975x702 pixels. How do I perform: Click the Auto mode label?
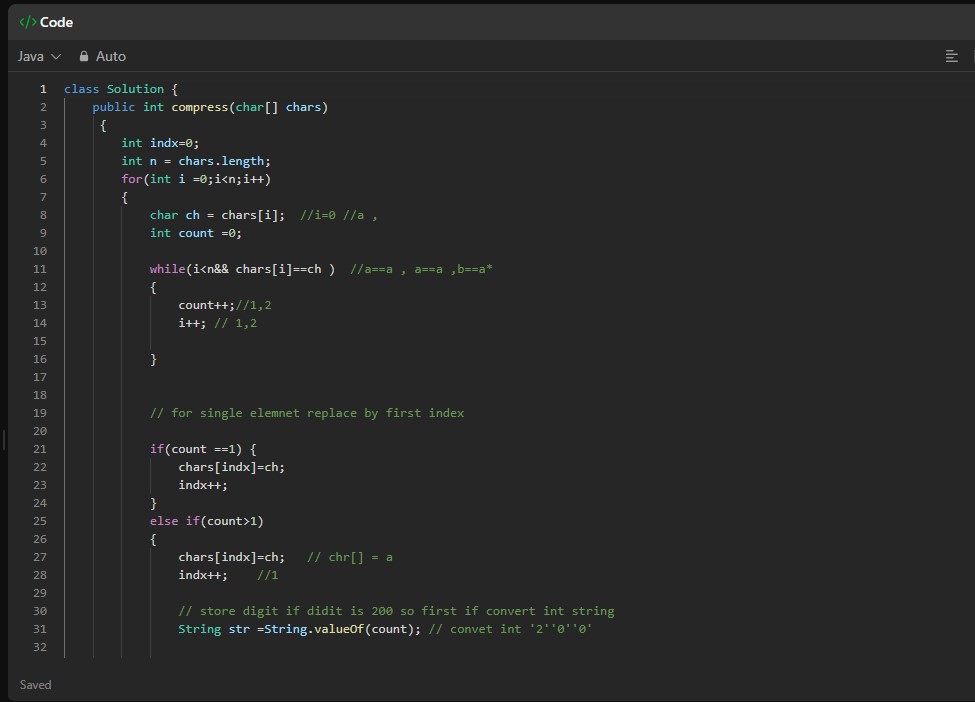pos(111,57)
